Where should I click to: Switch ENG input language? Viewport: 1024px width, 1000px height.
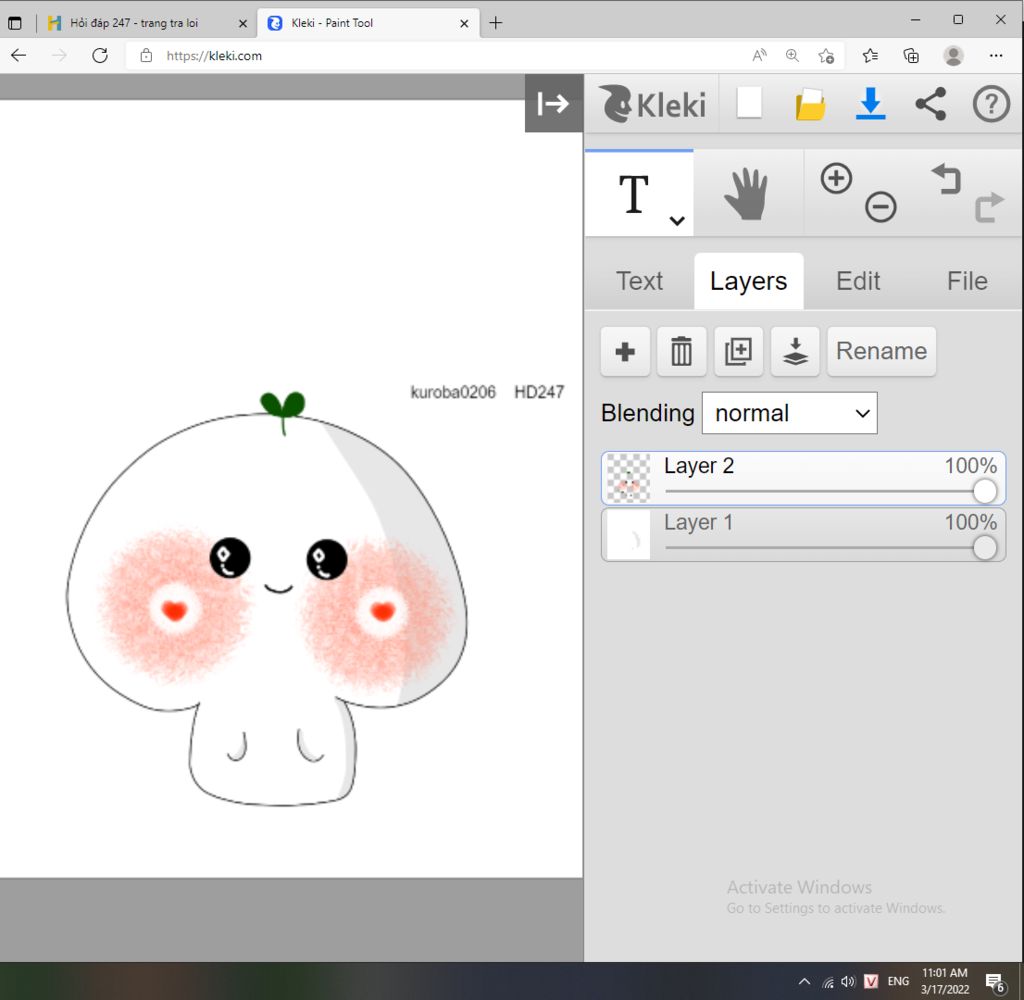[x=898, y=981]
